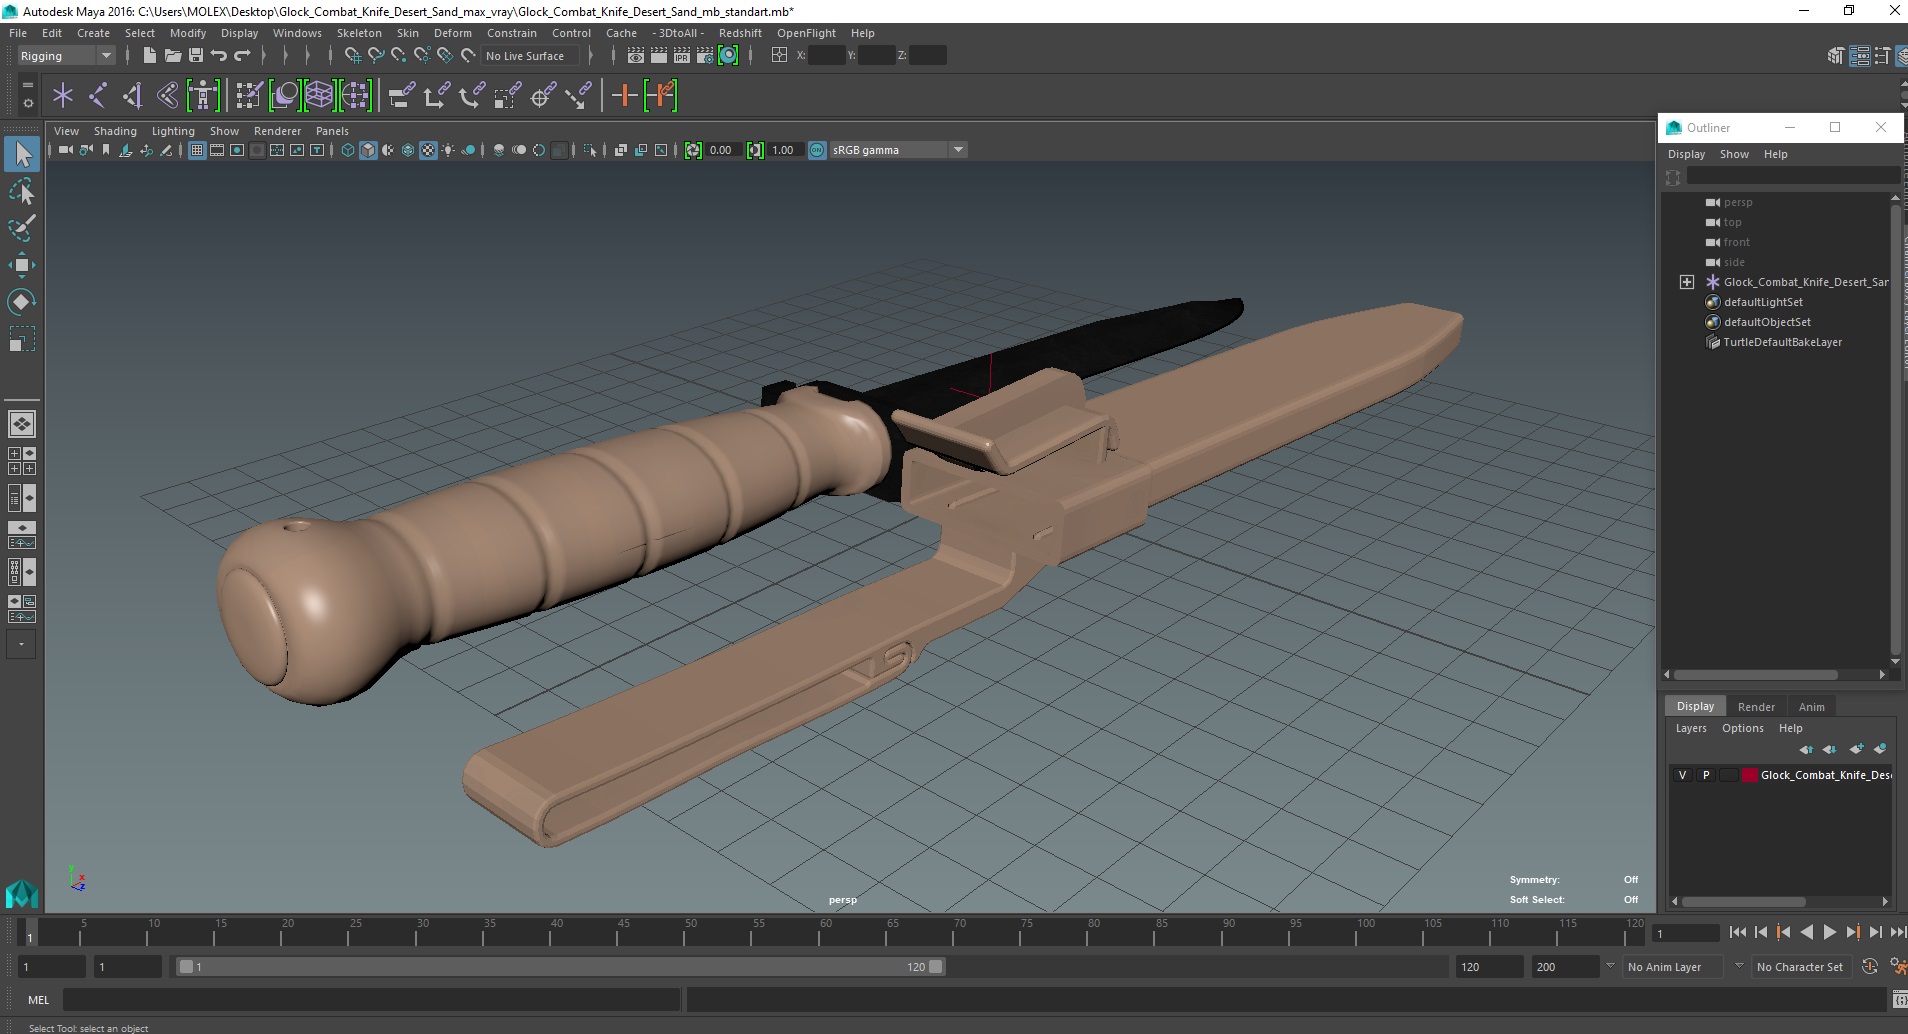Toggle P playback for Glock_Combat_Knife layer
Viewport: 1908px width, 1034px height.
pyautogui.click(x=1706, y=775)
